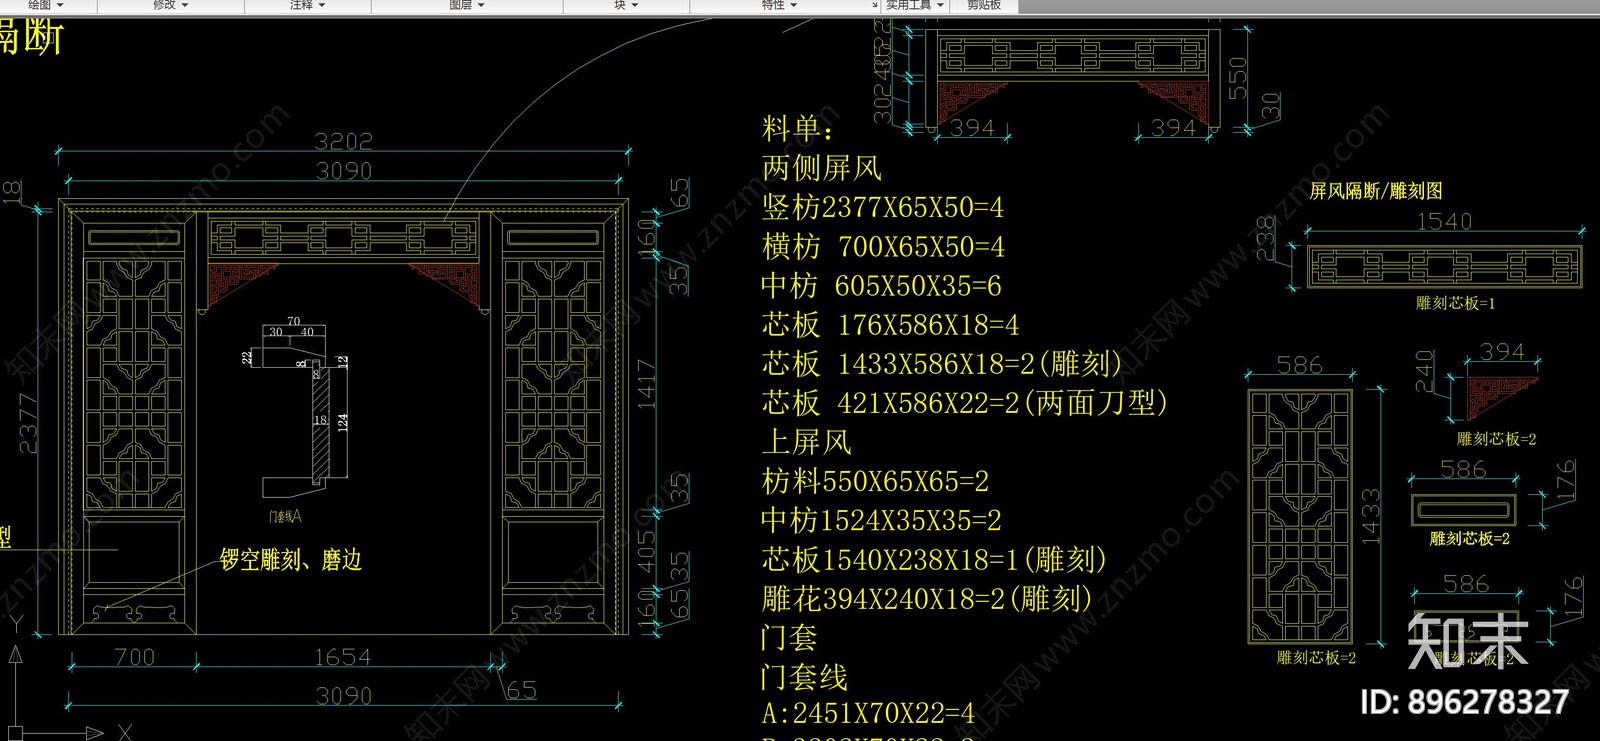
Task: Select the 屏风隔断/雕刻图 title text
Action: (x=1376, y=191)
